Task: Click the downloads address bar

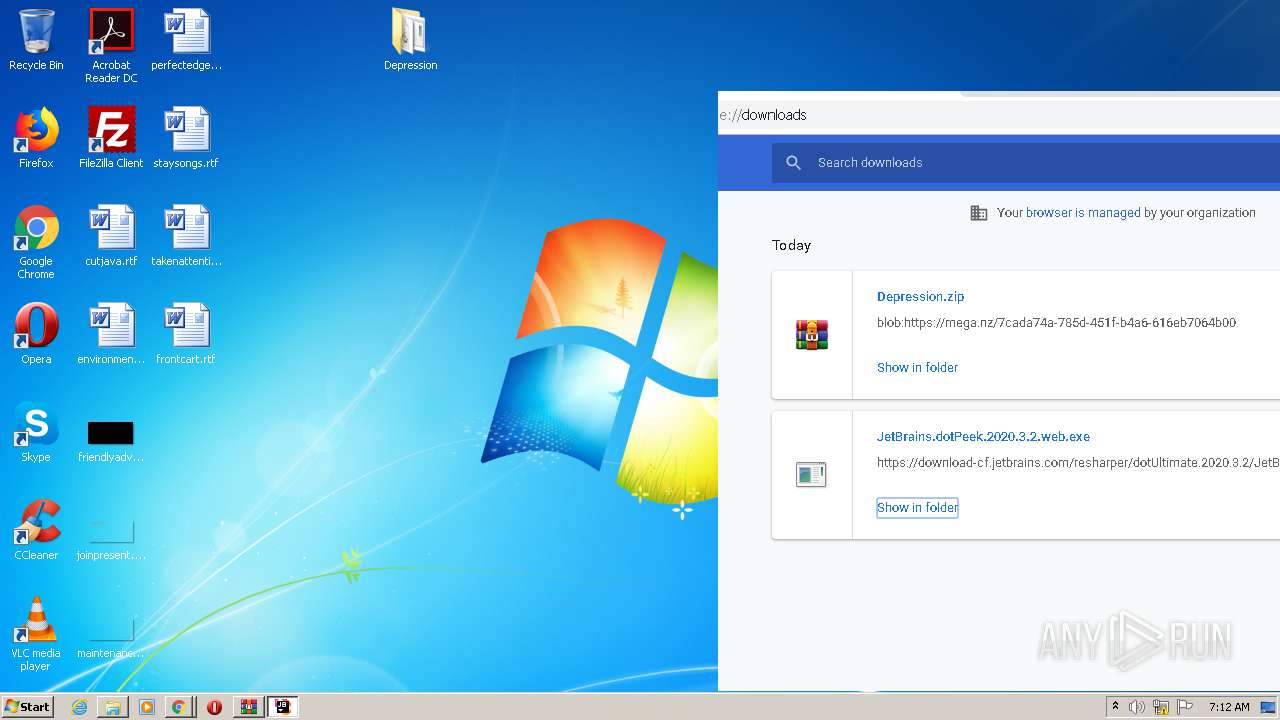Action: pos(999,115)
